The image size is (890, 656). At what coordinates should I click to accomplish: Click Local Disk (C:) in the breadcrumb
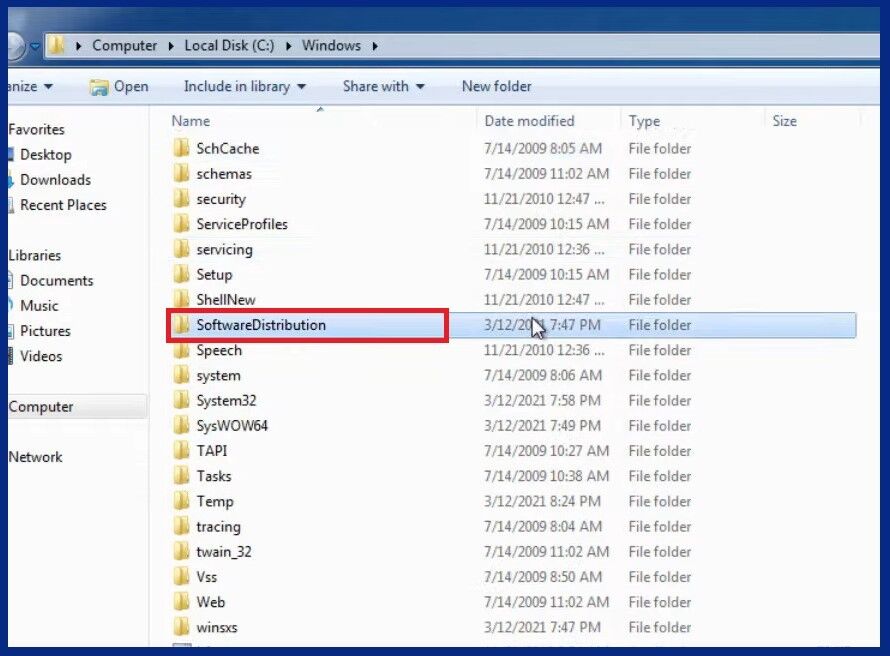point(228,45)
